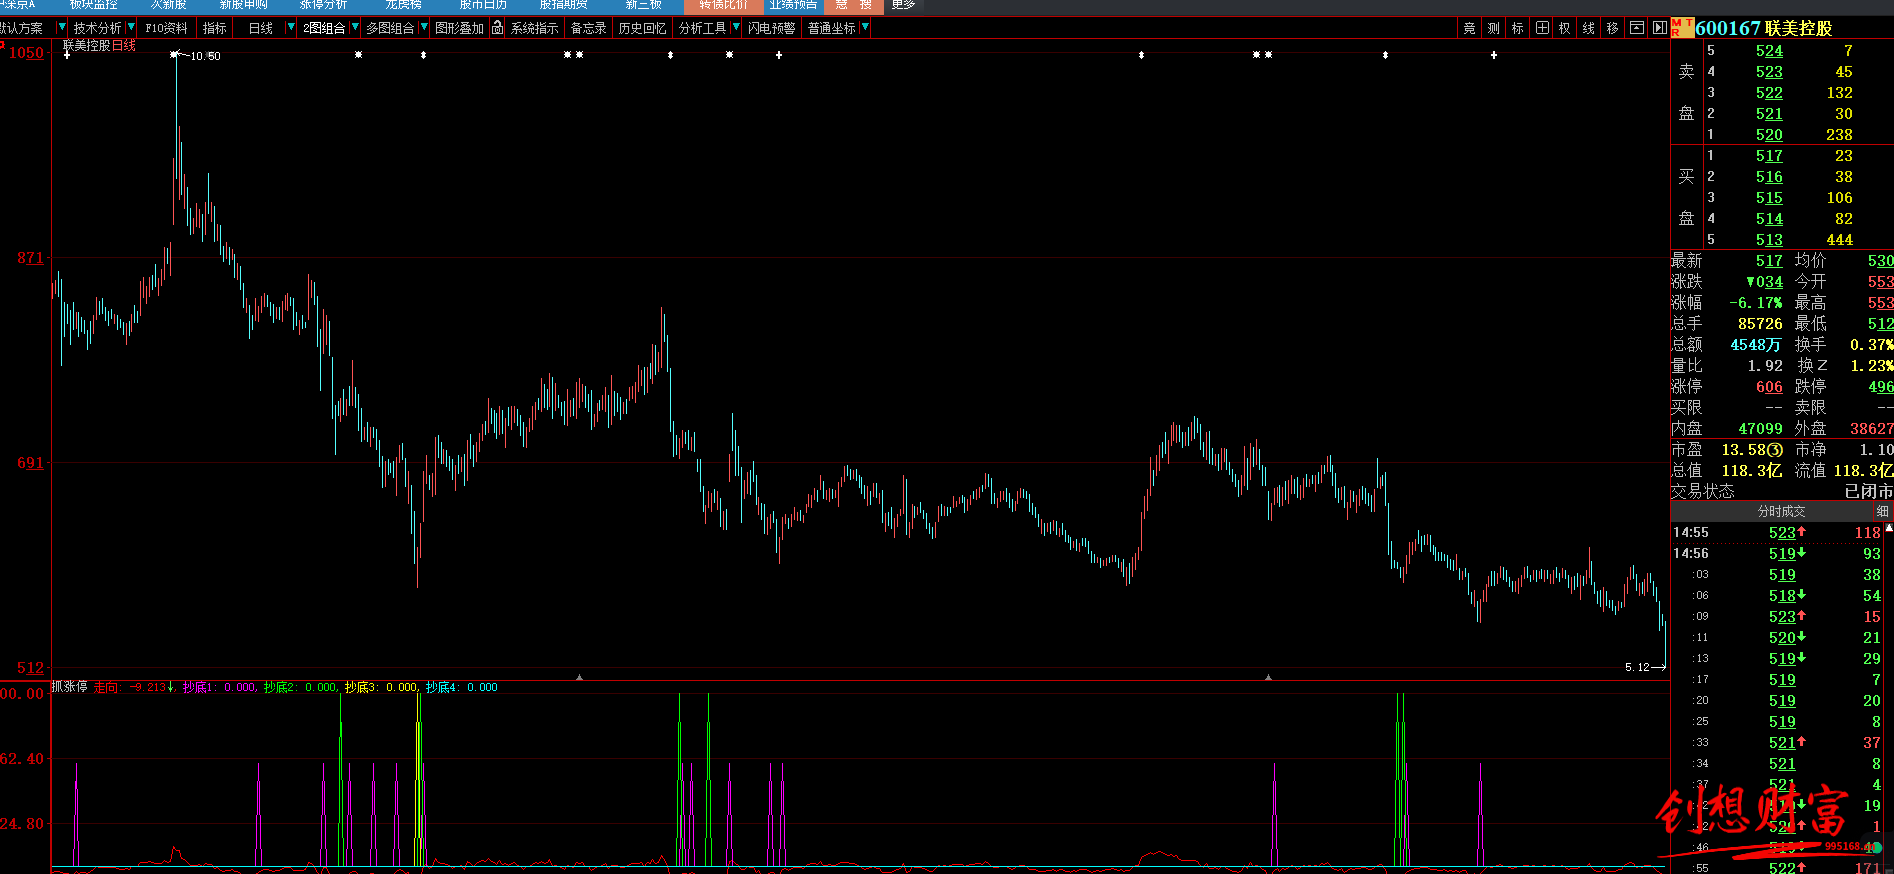Open the 业绩预告 highlighted tab
Screen dimensions: 1894x874
pyautogui.click(x=793, y=5)
